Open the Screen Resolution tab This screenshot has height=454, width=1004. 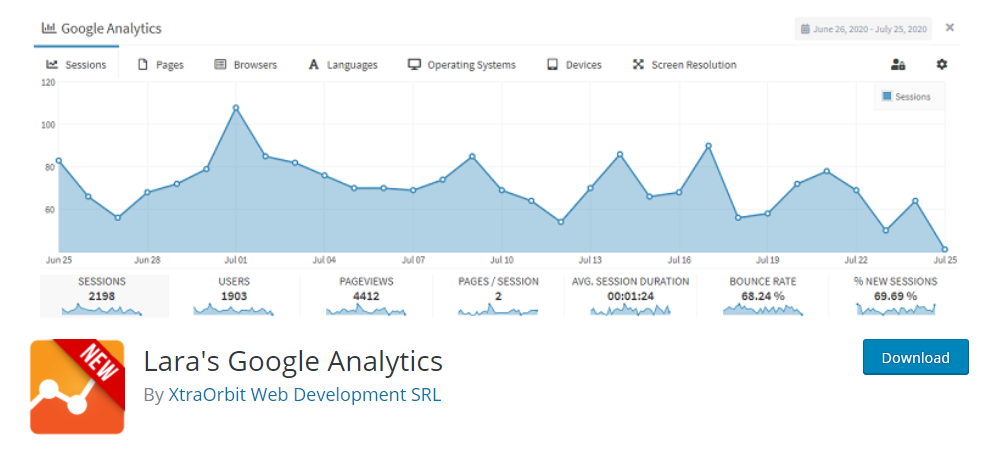[x=684, y=65]
